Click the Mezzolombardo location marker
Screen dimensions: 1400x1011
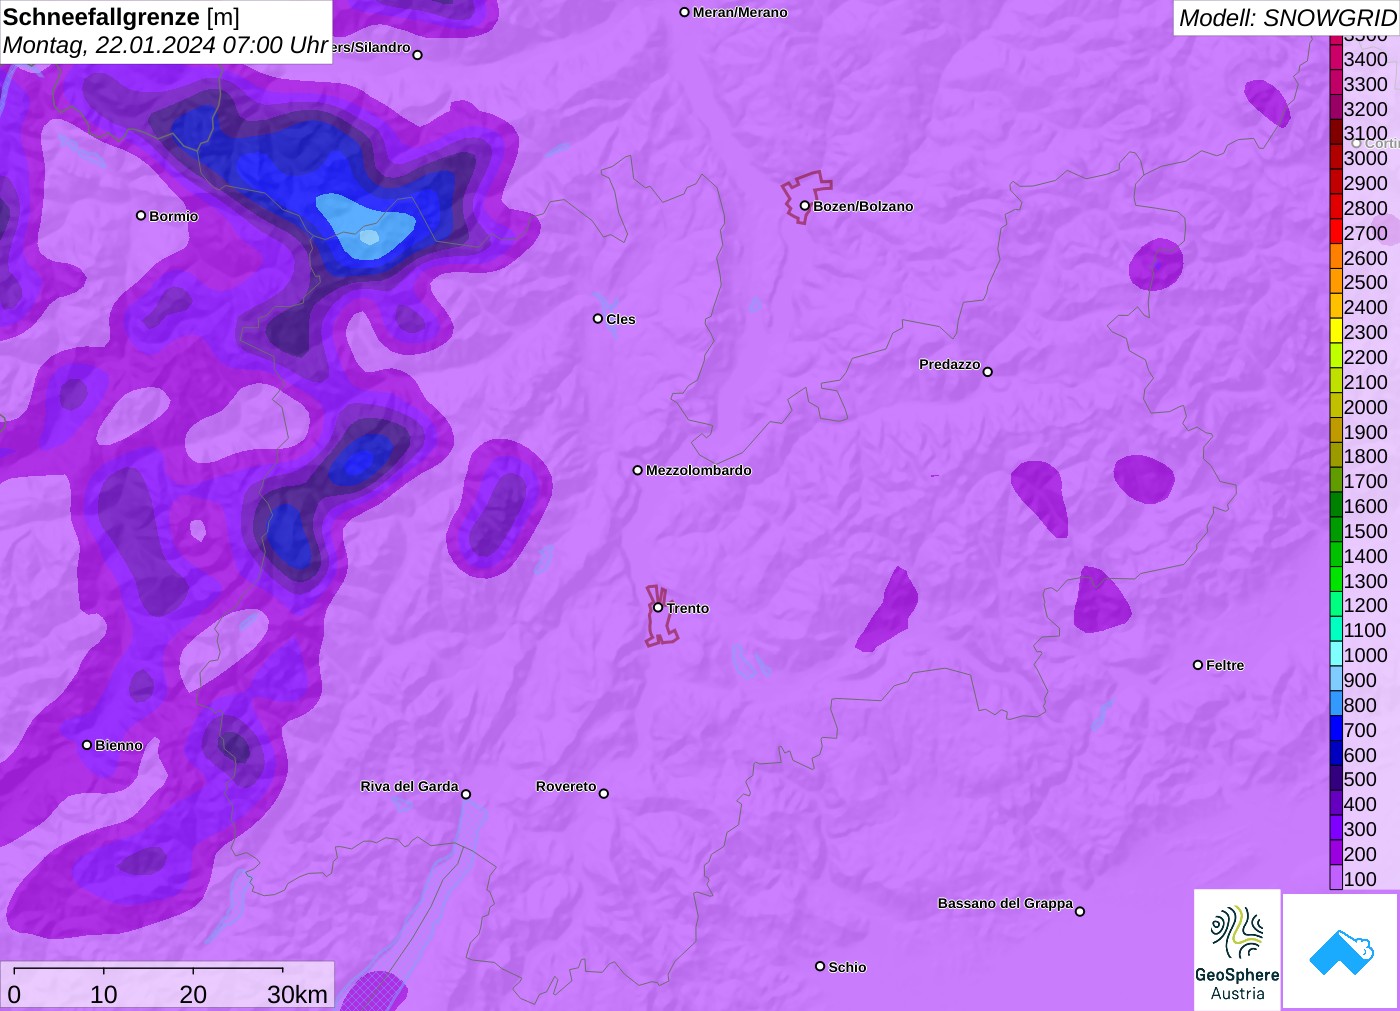[638, 470]
